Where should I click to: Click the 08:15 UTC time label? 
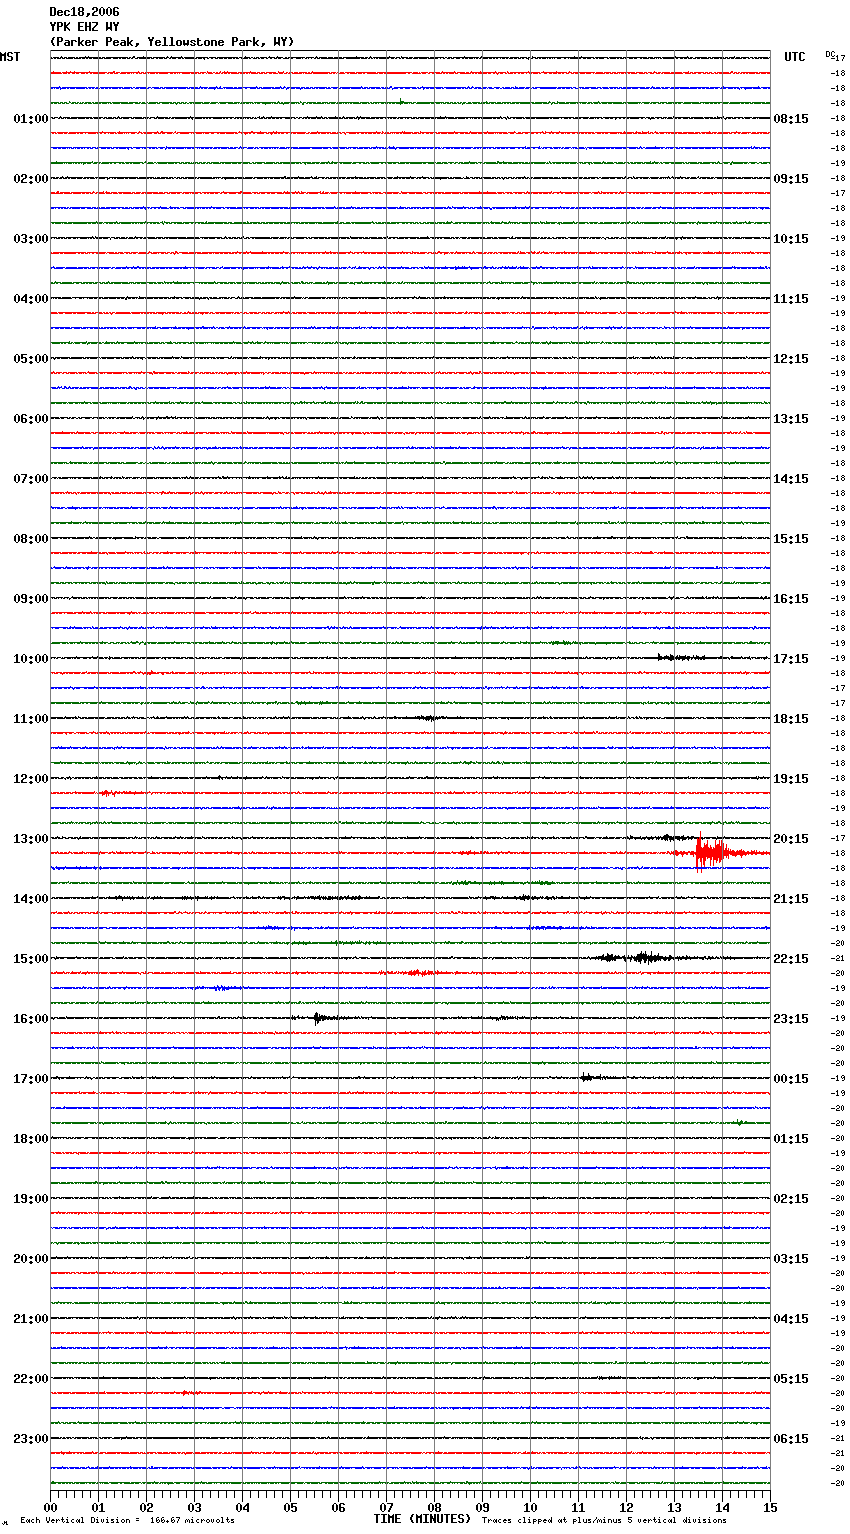coord(791,119)
